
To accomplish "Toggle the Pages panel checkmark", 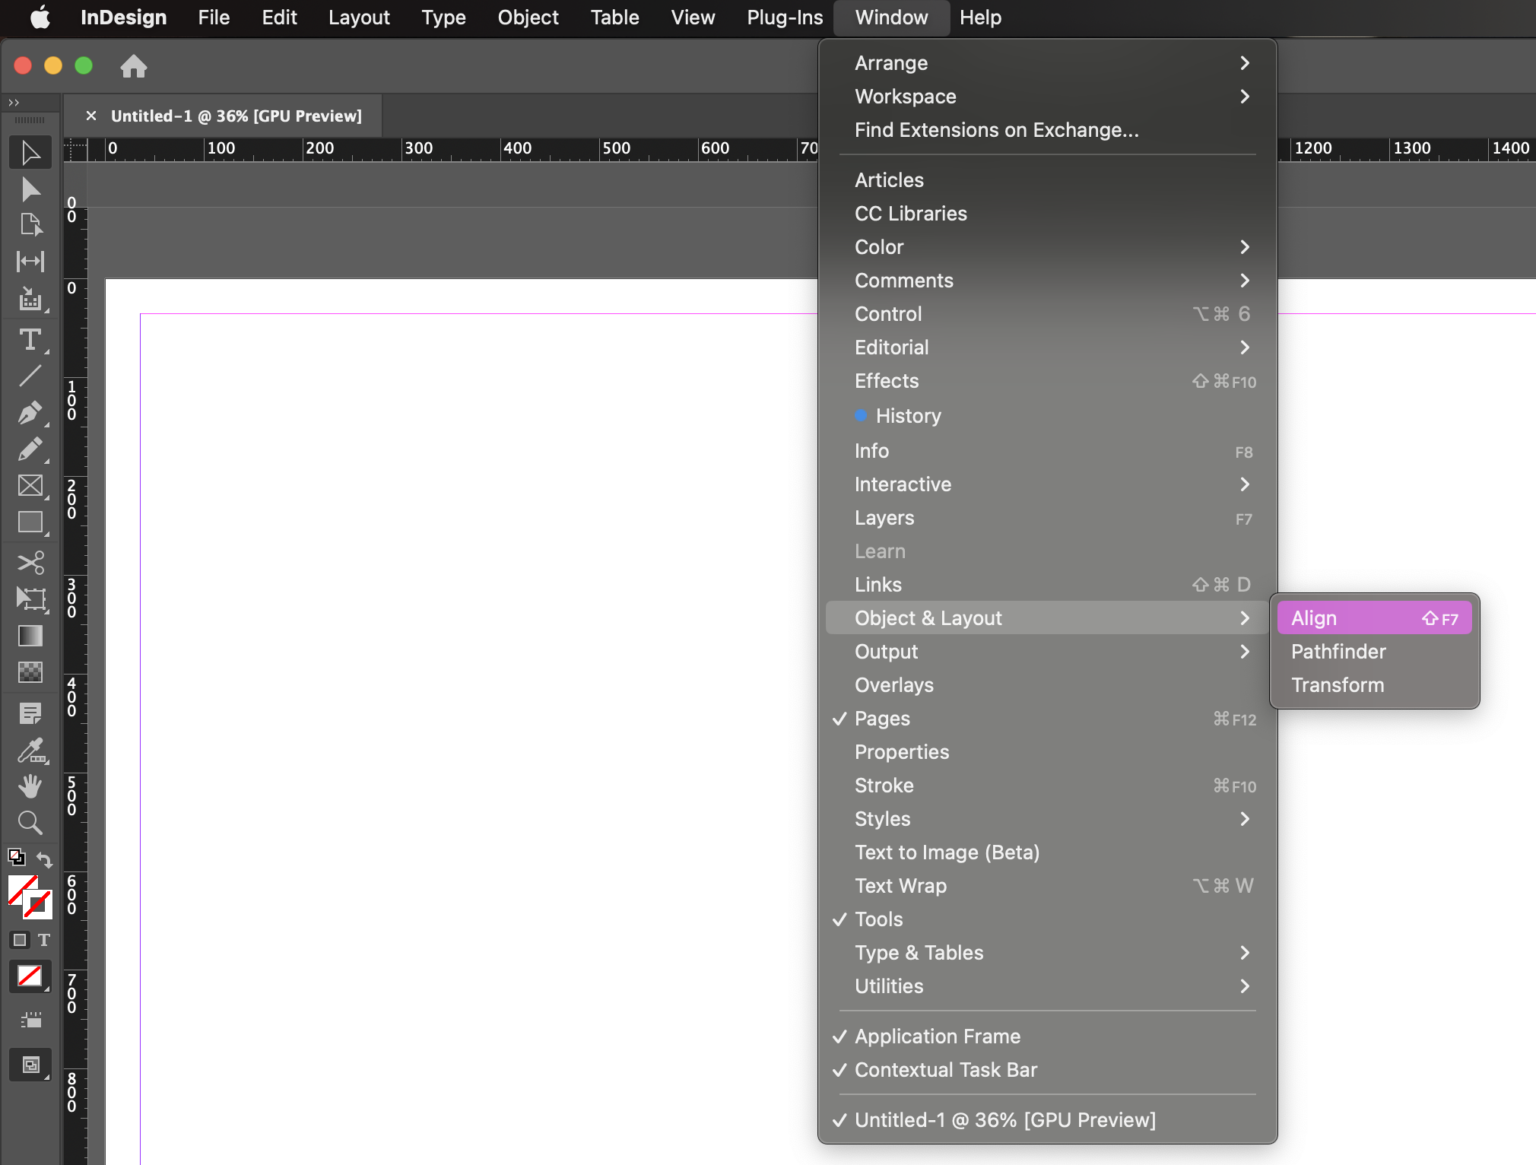I will point(882,718).
